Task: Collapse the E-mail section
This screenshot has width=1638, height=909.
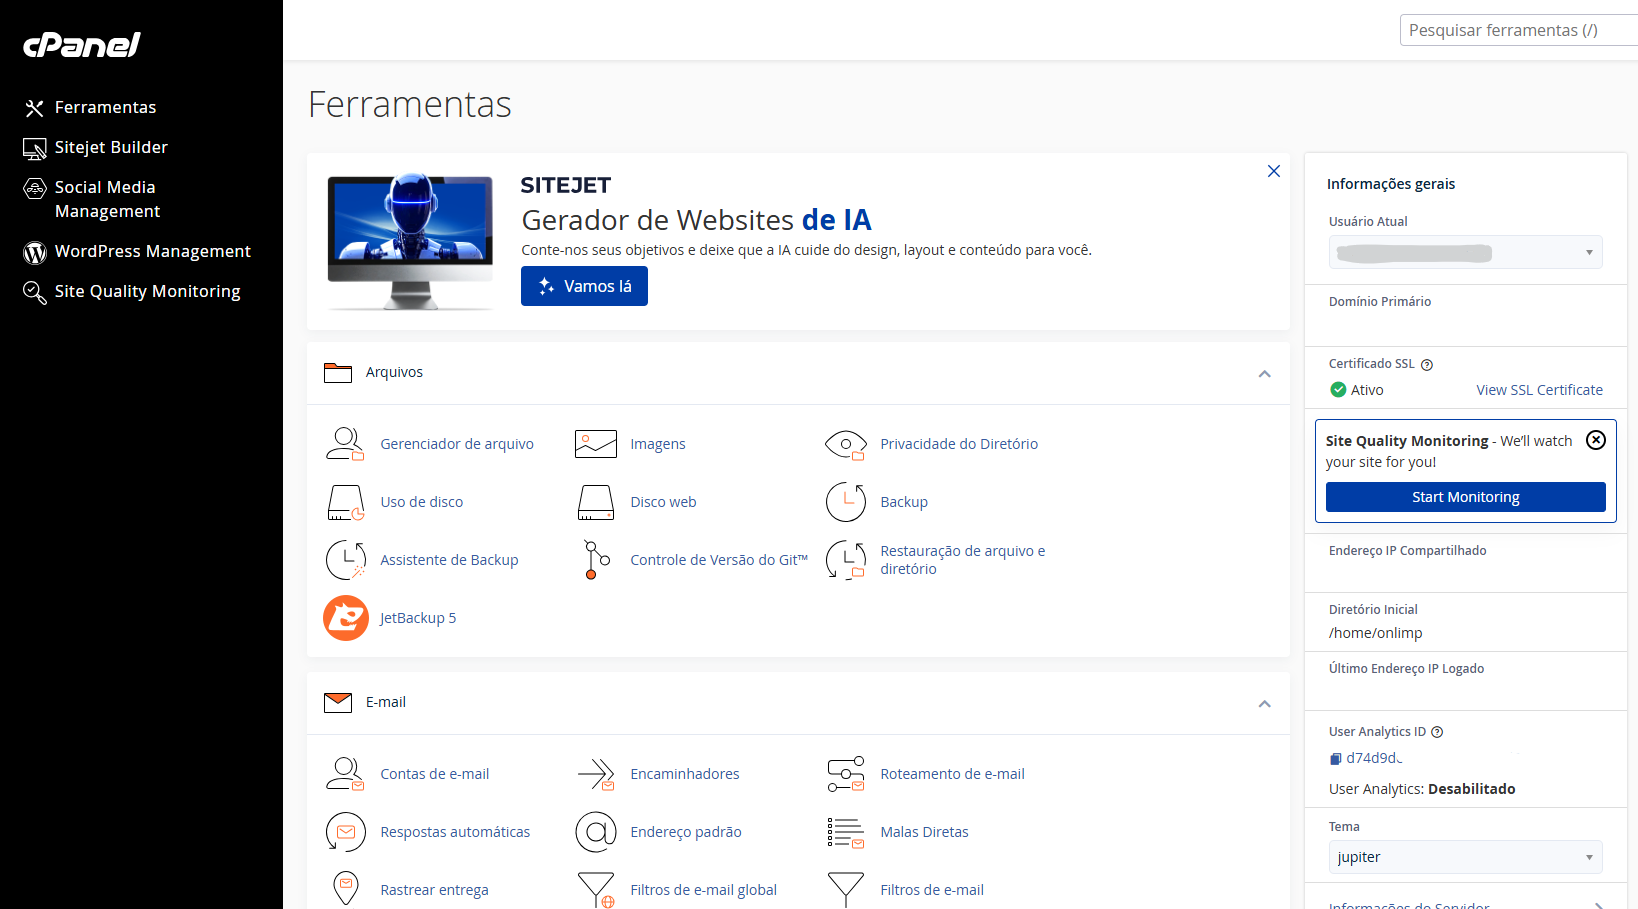Action: [1264, 704]
